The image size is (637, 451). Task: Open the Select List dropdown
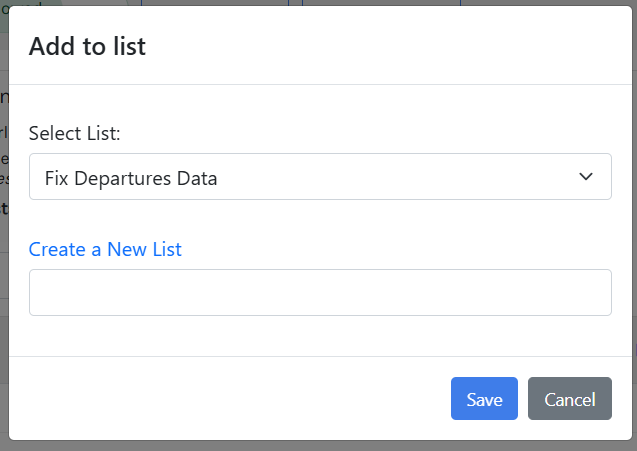(x=320, y=177)
